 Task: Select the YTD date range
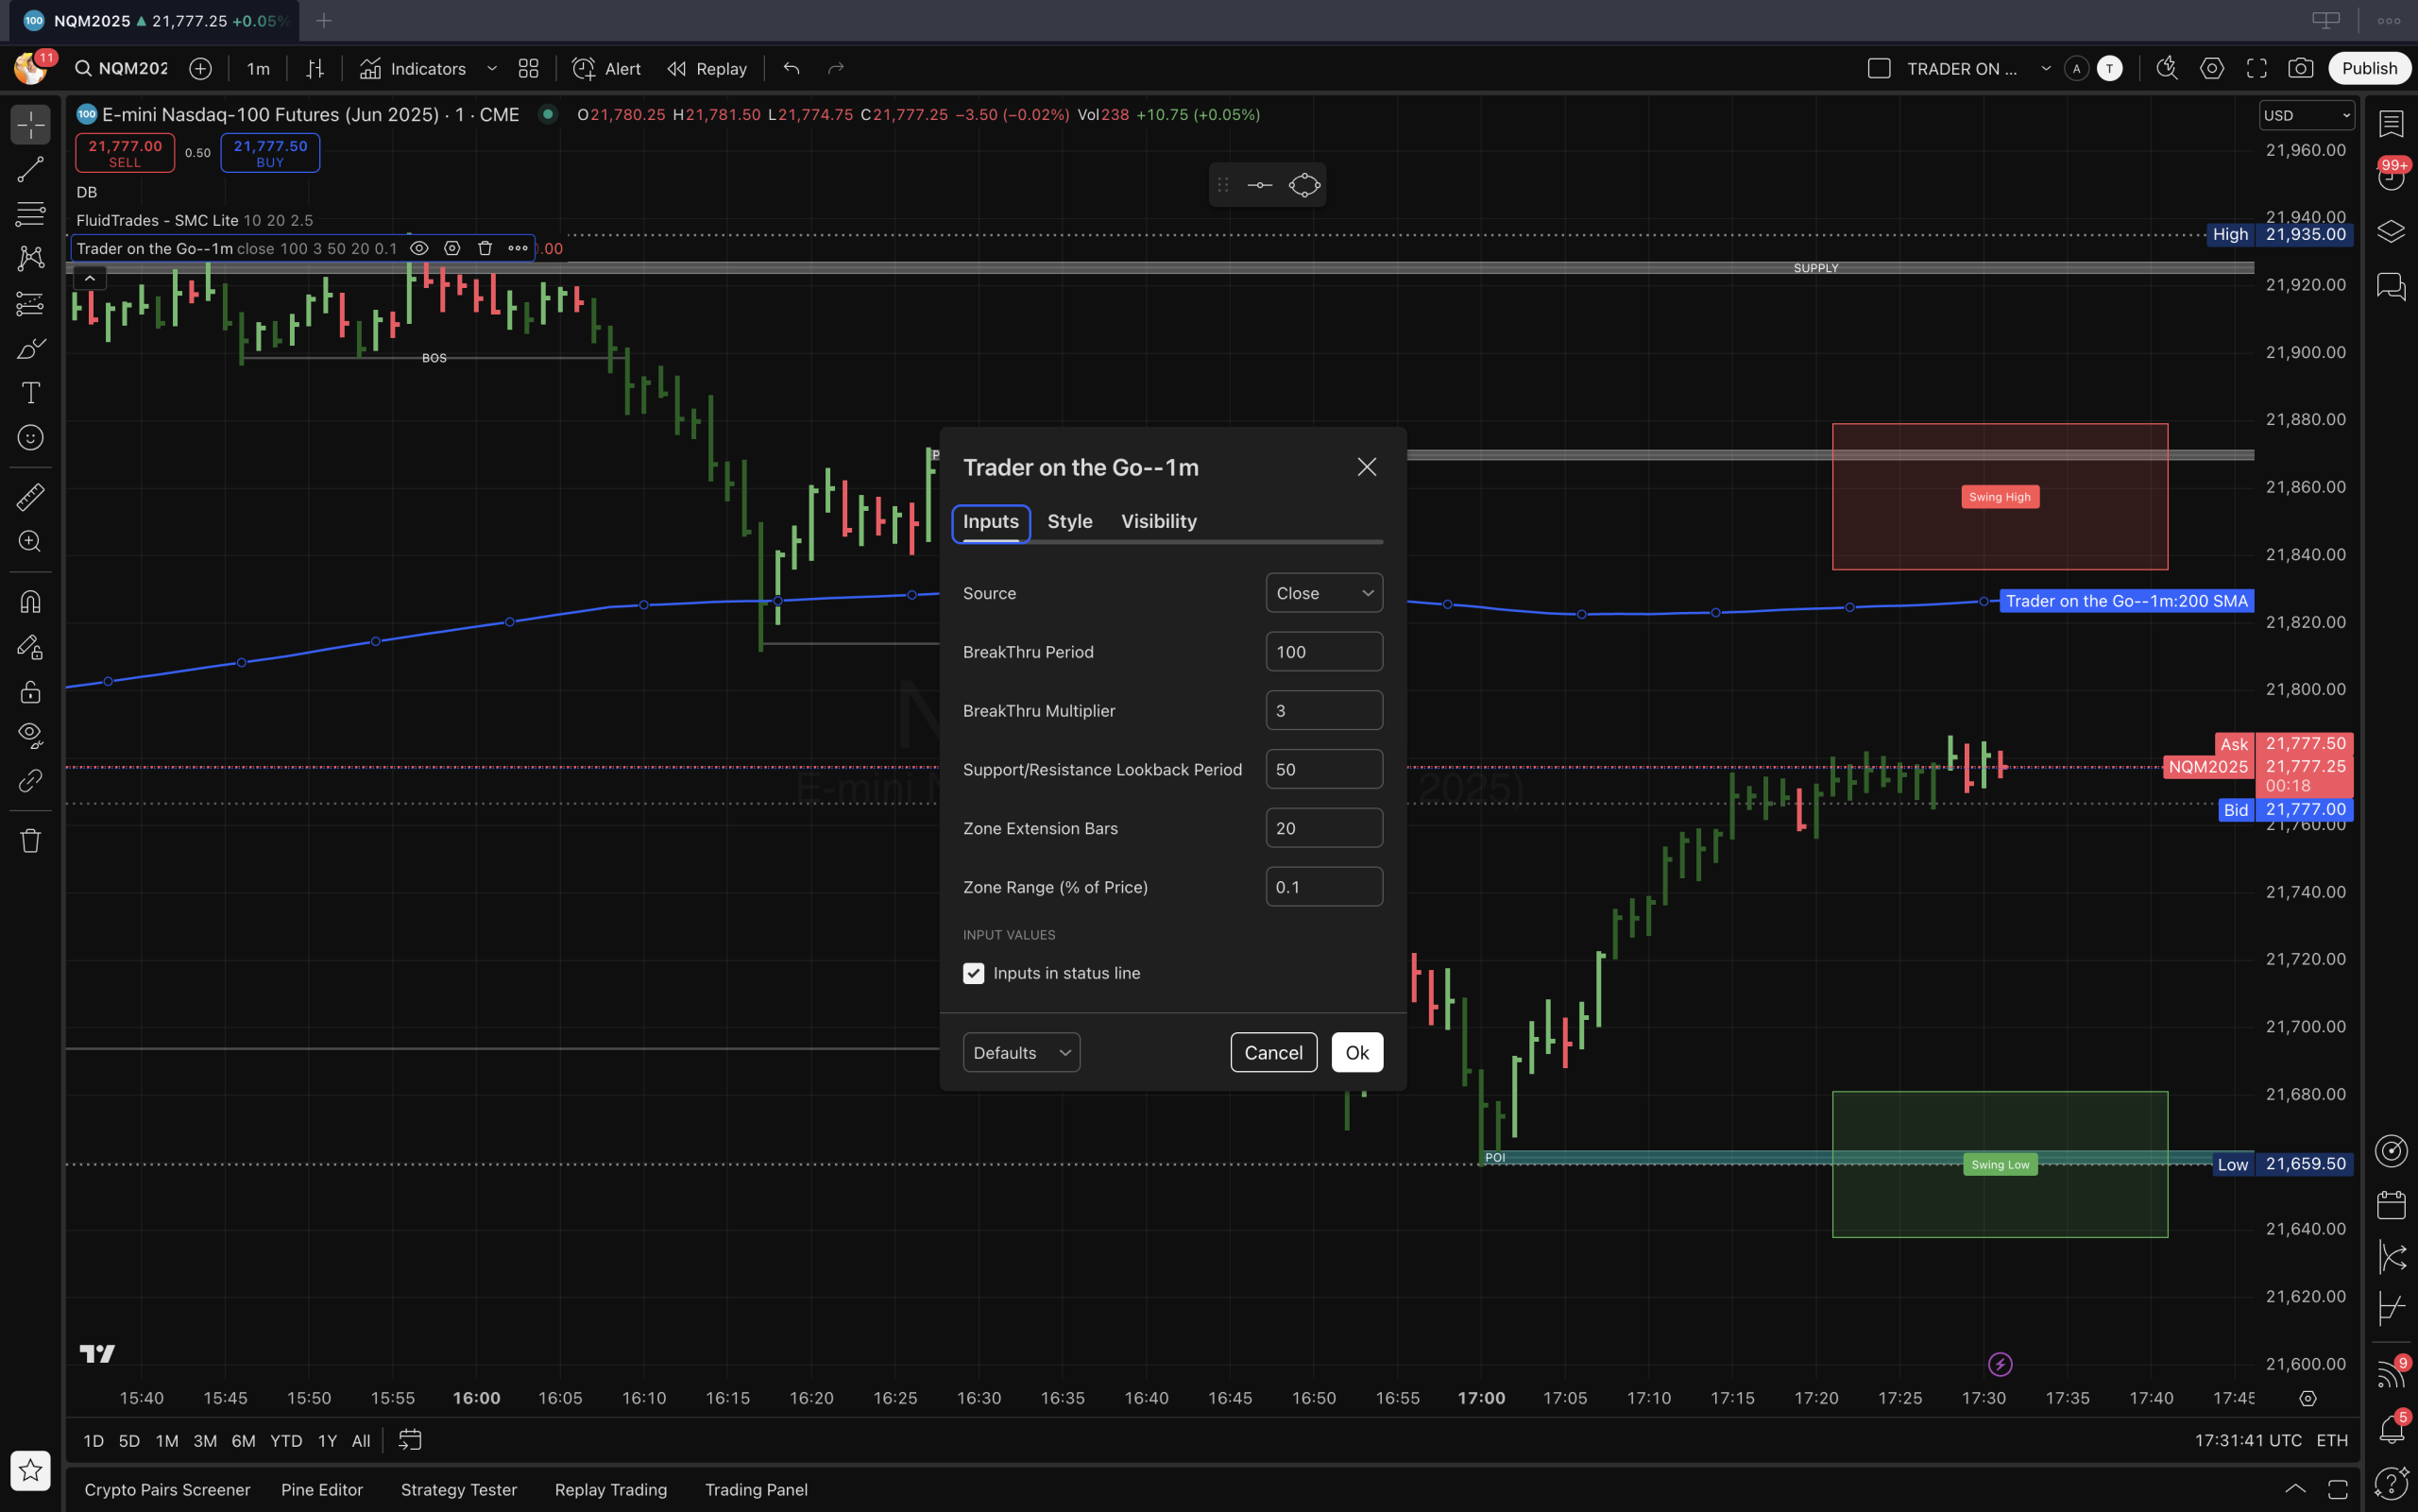coord(286,1440)
